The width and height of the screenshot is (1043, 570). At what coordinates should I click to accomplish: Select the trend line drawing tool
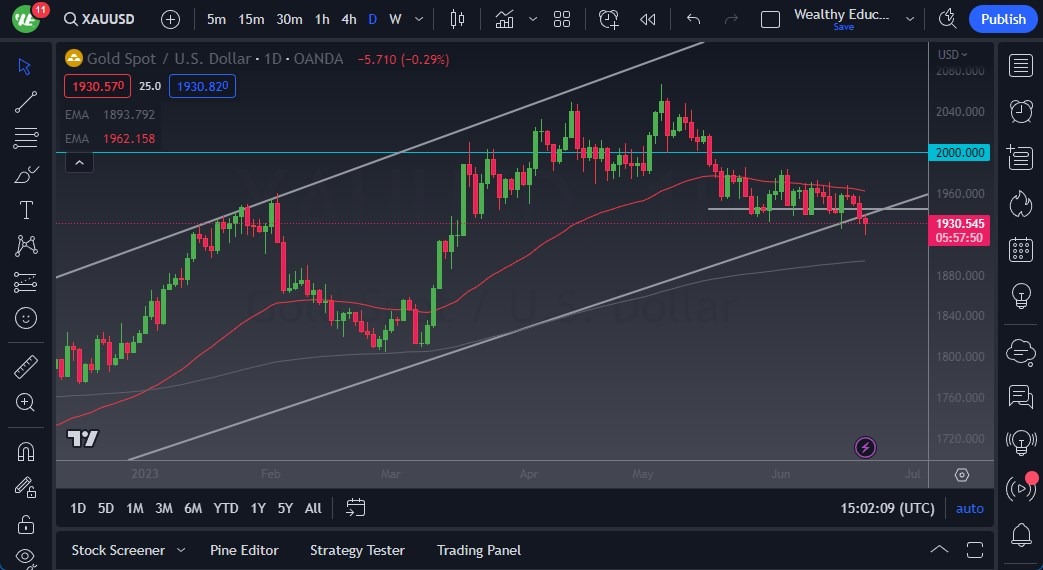click(x=26, y=101)
